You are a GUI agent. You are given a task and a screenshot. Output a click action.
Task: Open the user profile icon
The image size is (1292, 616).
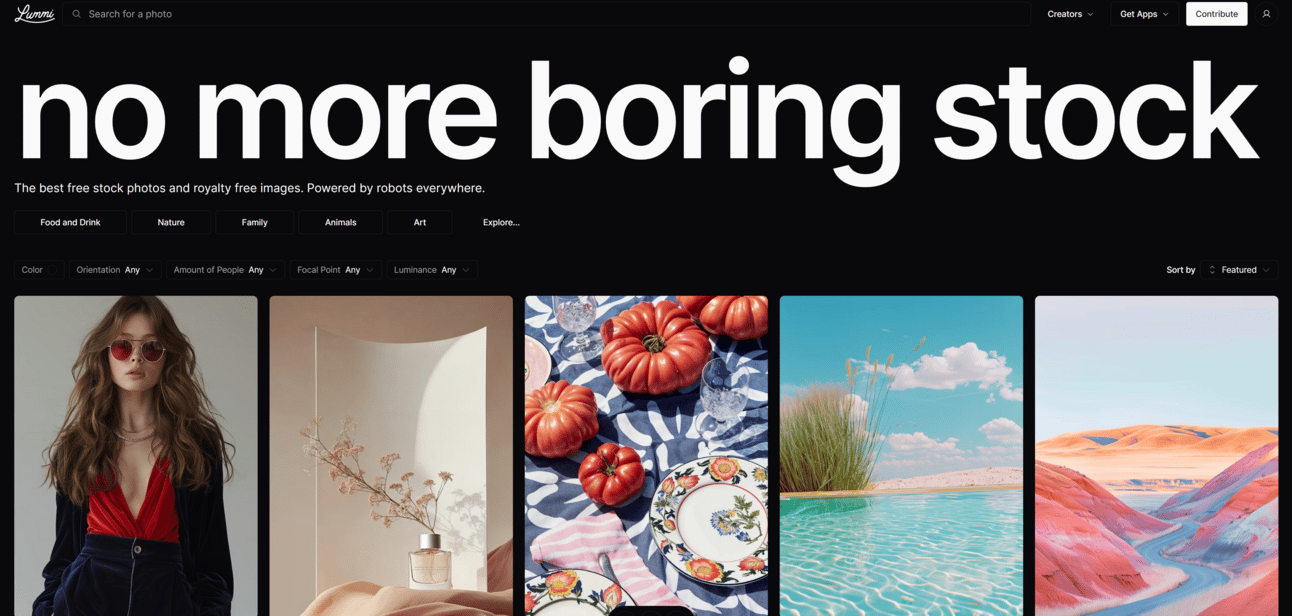(1266, 14)
